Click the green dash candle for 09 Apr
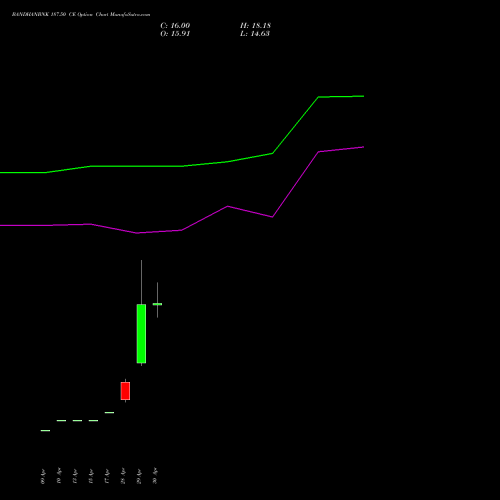 click(45, 431)
